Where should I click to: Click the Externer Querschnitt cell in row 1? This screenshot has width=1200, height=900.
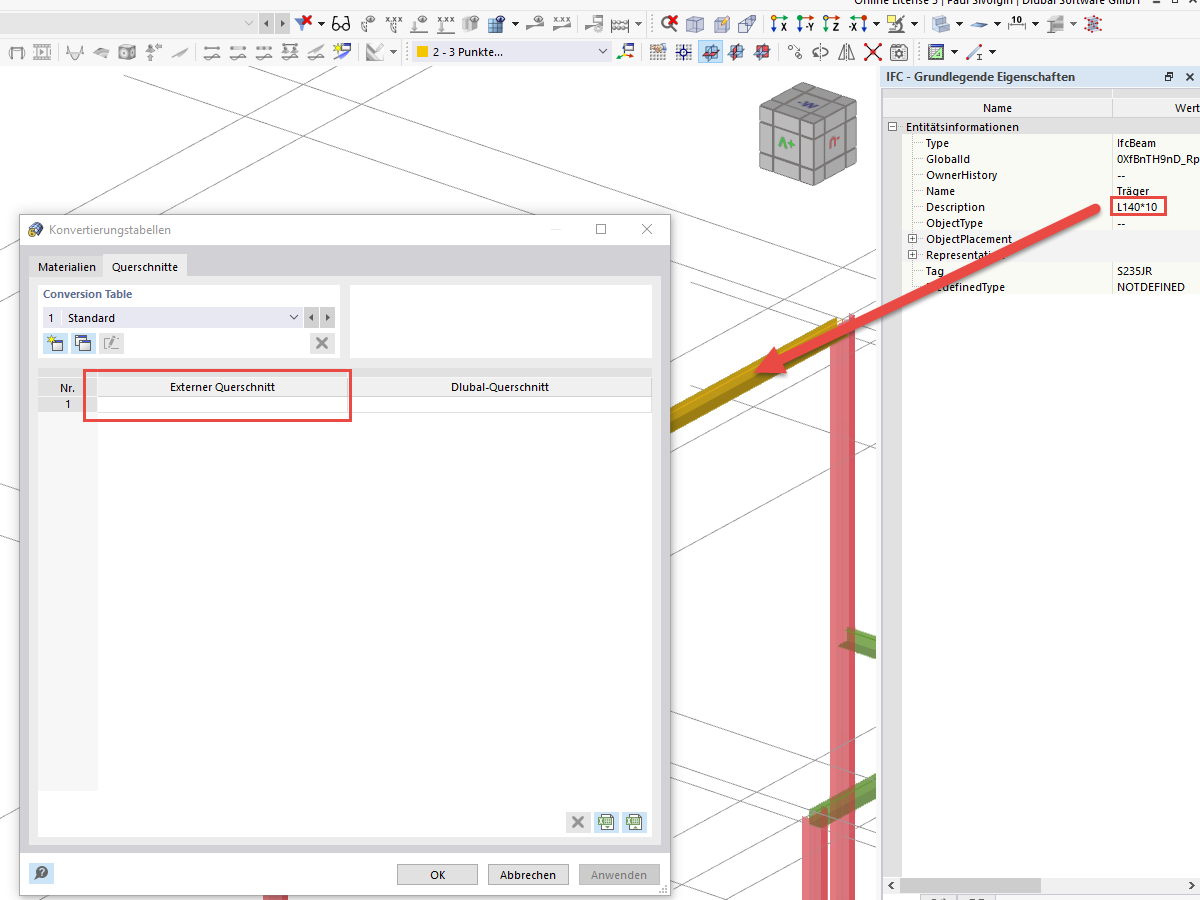click(222, 405)
